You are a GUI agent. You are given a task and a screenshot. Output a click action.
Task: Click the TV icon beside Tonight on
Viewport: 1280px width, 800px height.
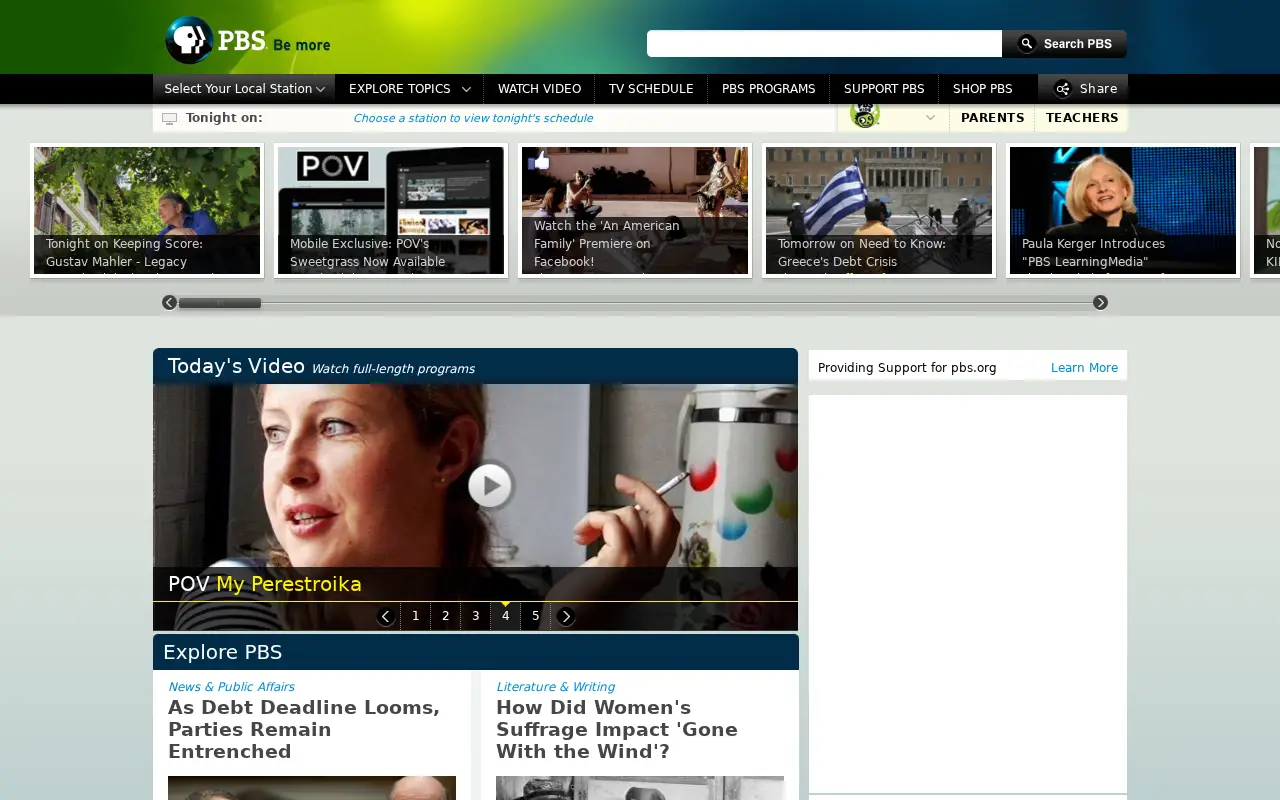point(169,118)
